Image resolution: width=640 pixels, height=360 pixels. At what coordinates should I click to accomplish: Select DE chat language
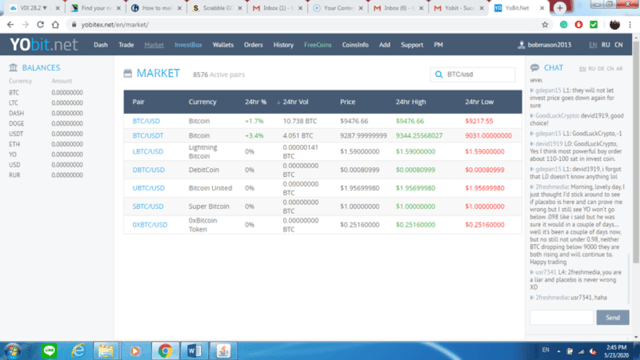pos(601,69)
